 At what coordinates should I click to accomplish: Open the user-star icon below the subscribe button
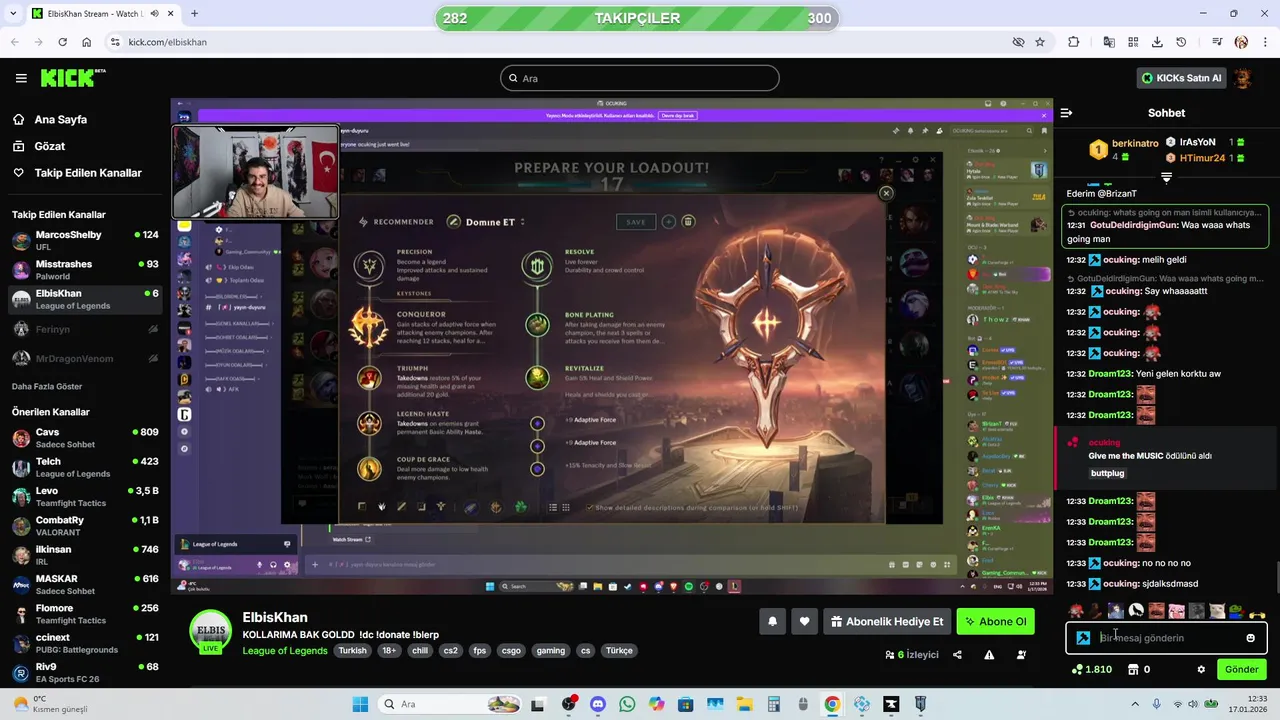click(x=1021, y=655)
